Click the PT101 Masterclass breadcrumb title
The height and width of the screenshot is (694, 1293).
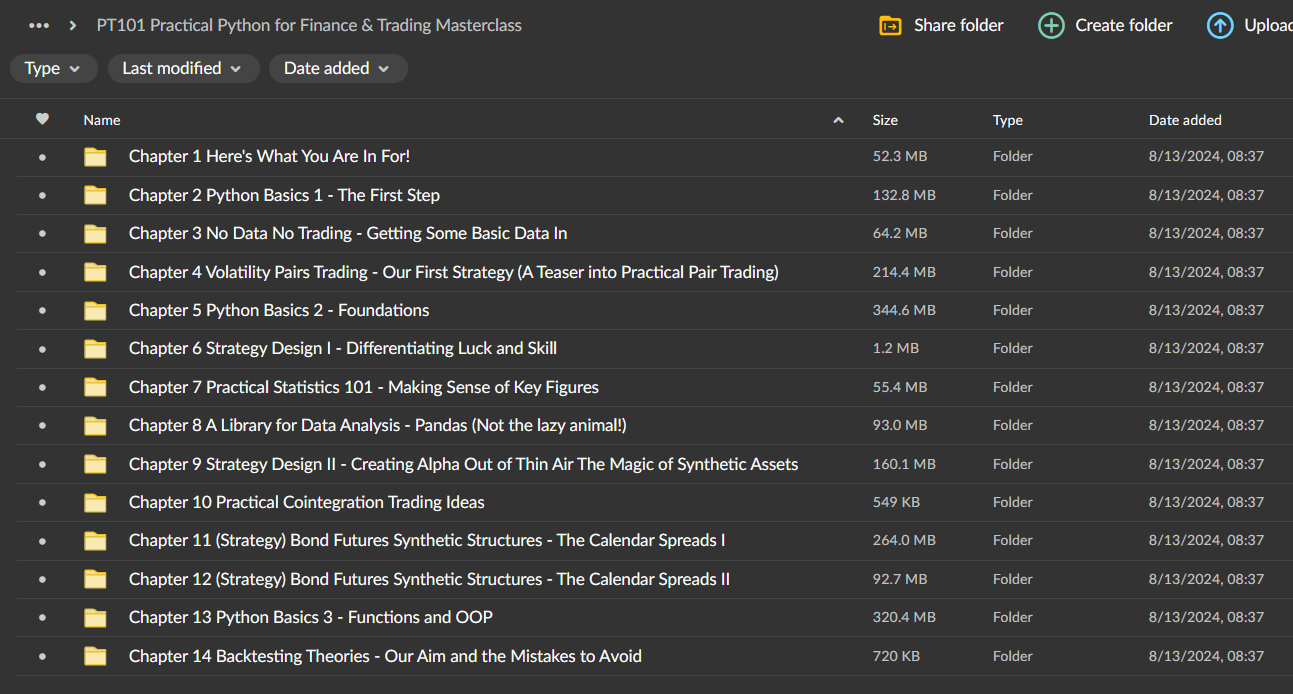click(x=307, y=25)
